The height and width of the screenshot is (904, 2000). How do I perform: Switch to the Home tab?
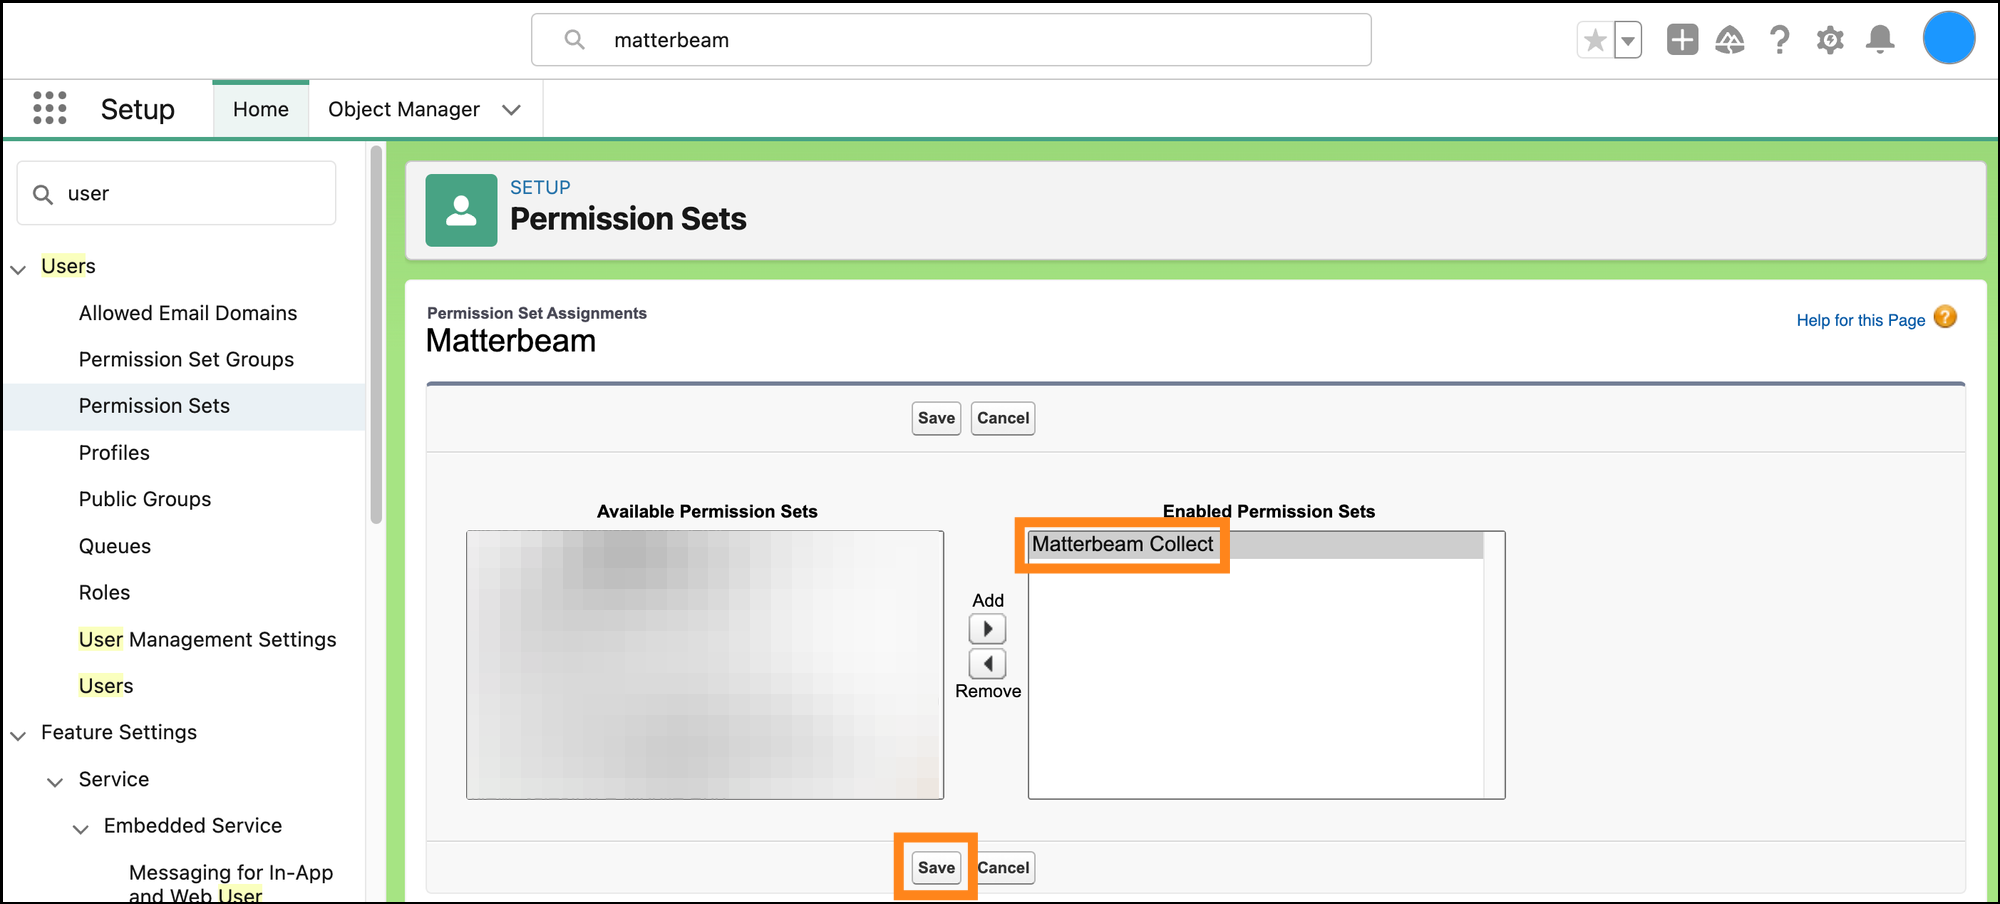261,109
